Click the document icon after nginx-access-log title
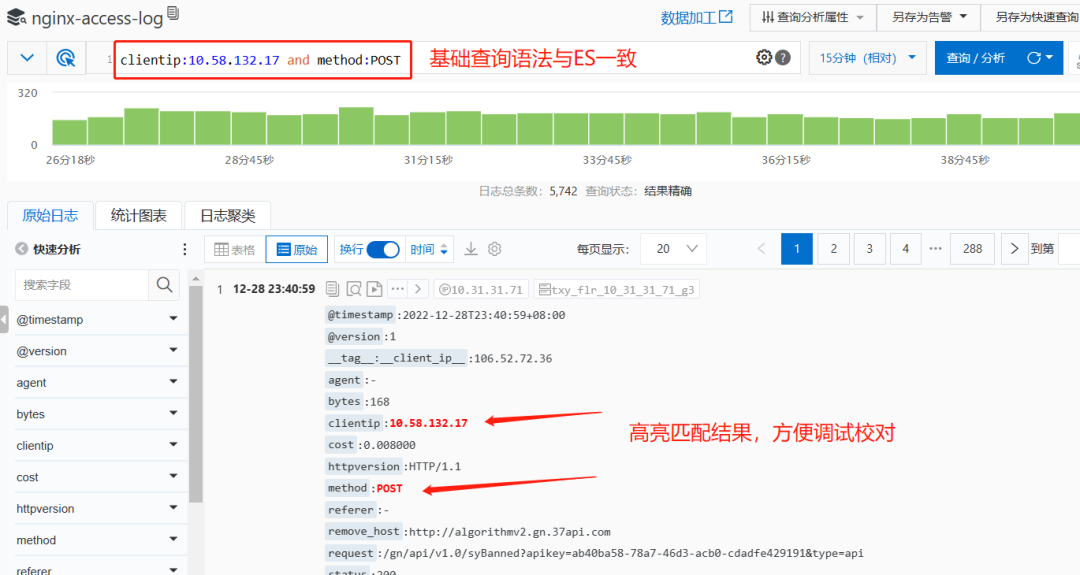Viewport: 1080px width, 575px height. [x=173, y=13]
